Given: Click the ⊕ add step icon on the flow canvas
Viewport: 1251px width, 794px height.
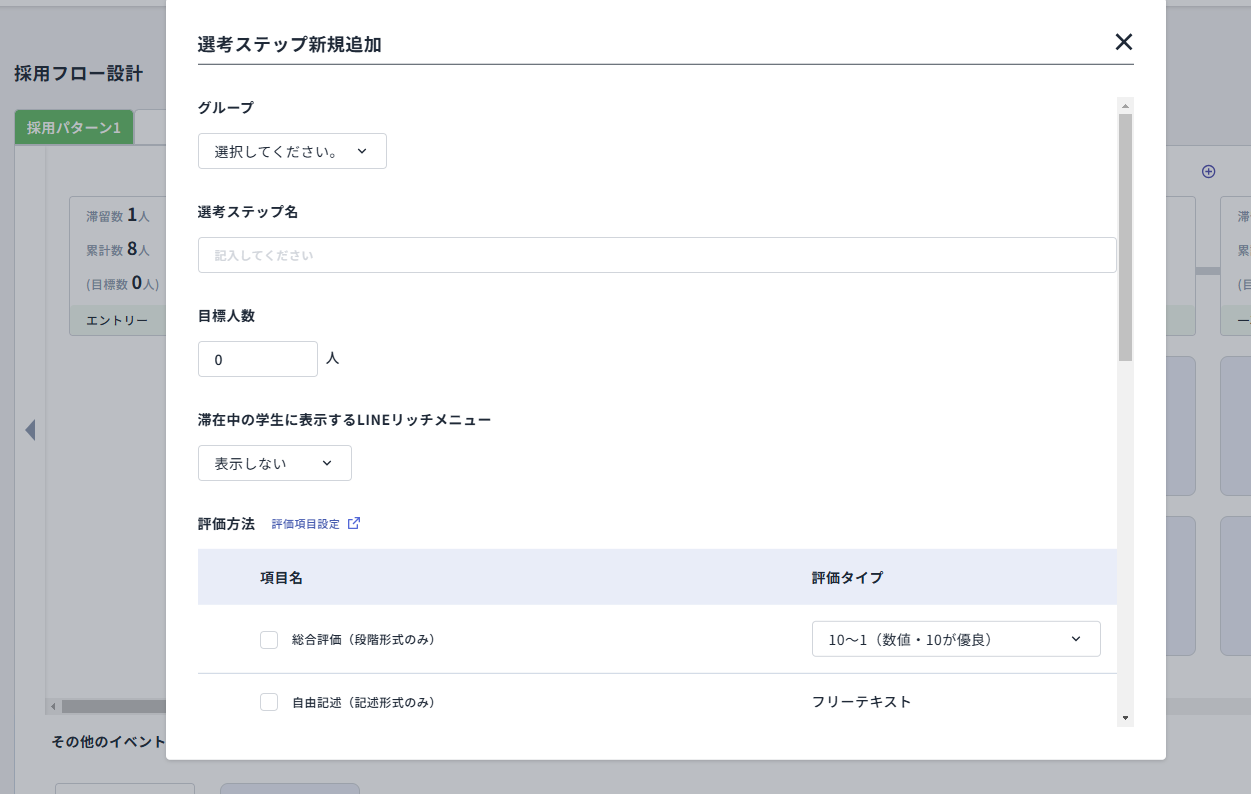Looking at the screenshot, I should pyautogui.click(x=1208, y=171).
